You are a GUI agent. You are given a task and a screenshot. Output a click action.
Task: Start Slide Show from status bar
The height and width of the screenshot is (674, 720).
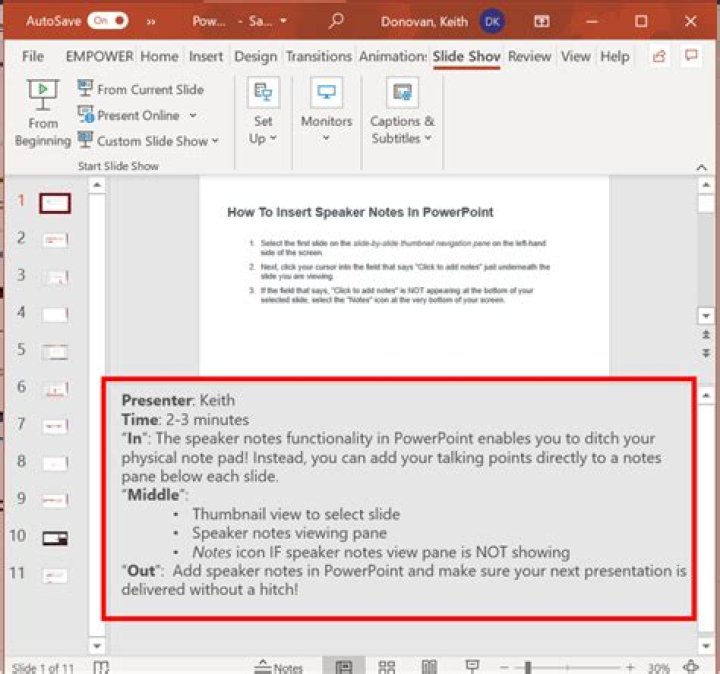tap(472, 666)
